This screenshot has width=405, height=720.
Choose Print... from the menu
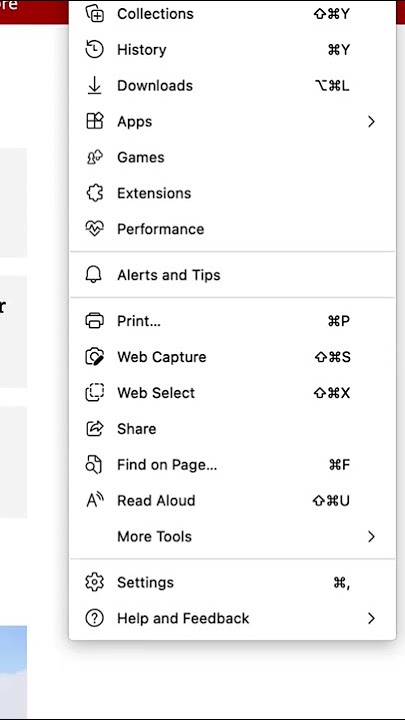tap(232, 321)
